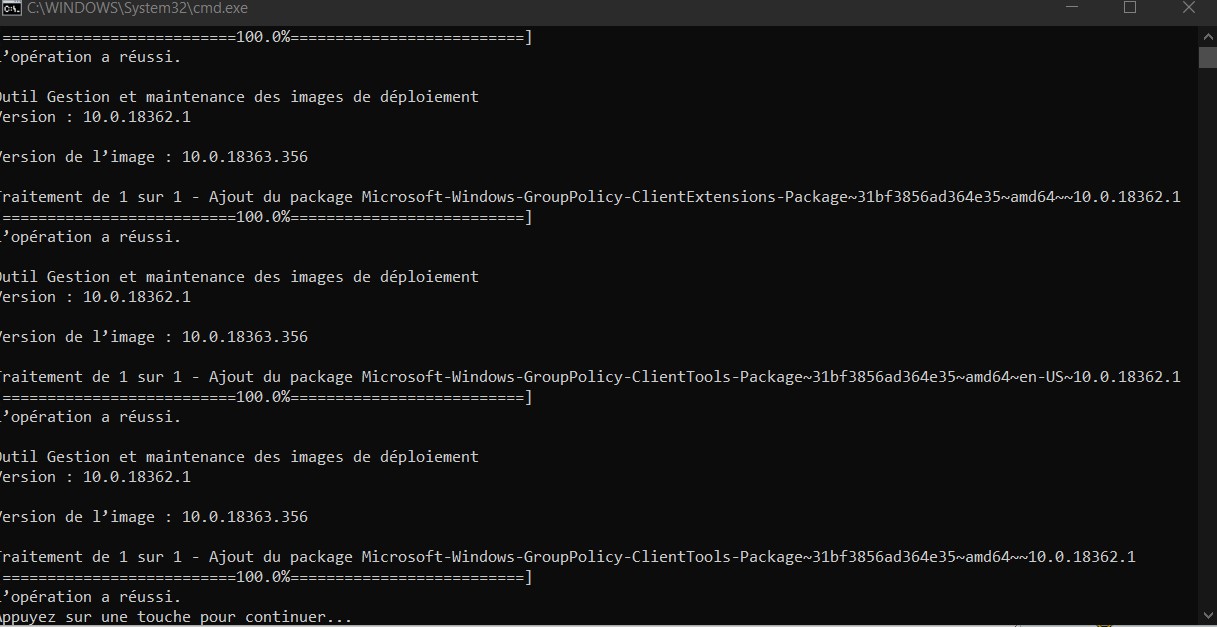
Task: Click the vertical scrollbar thumb
Action: tap(1208, 56)
